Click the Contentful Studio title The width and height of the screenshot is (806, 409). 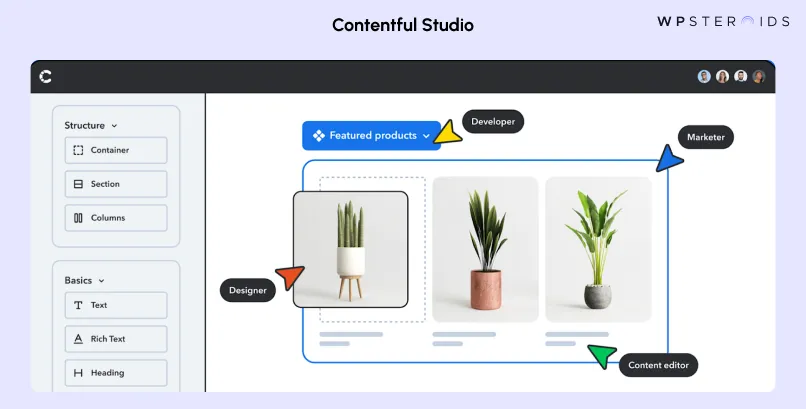(403, 25)
